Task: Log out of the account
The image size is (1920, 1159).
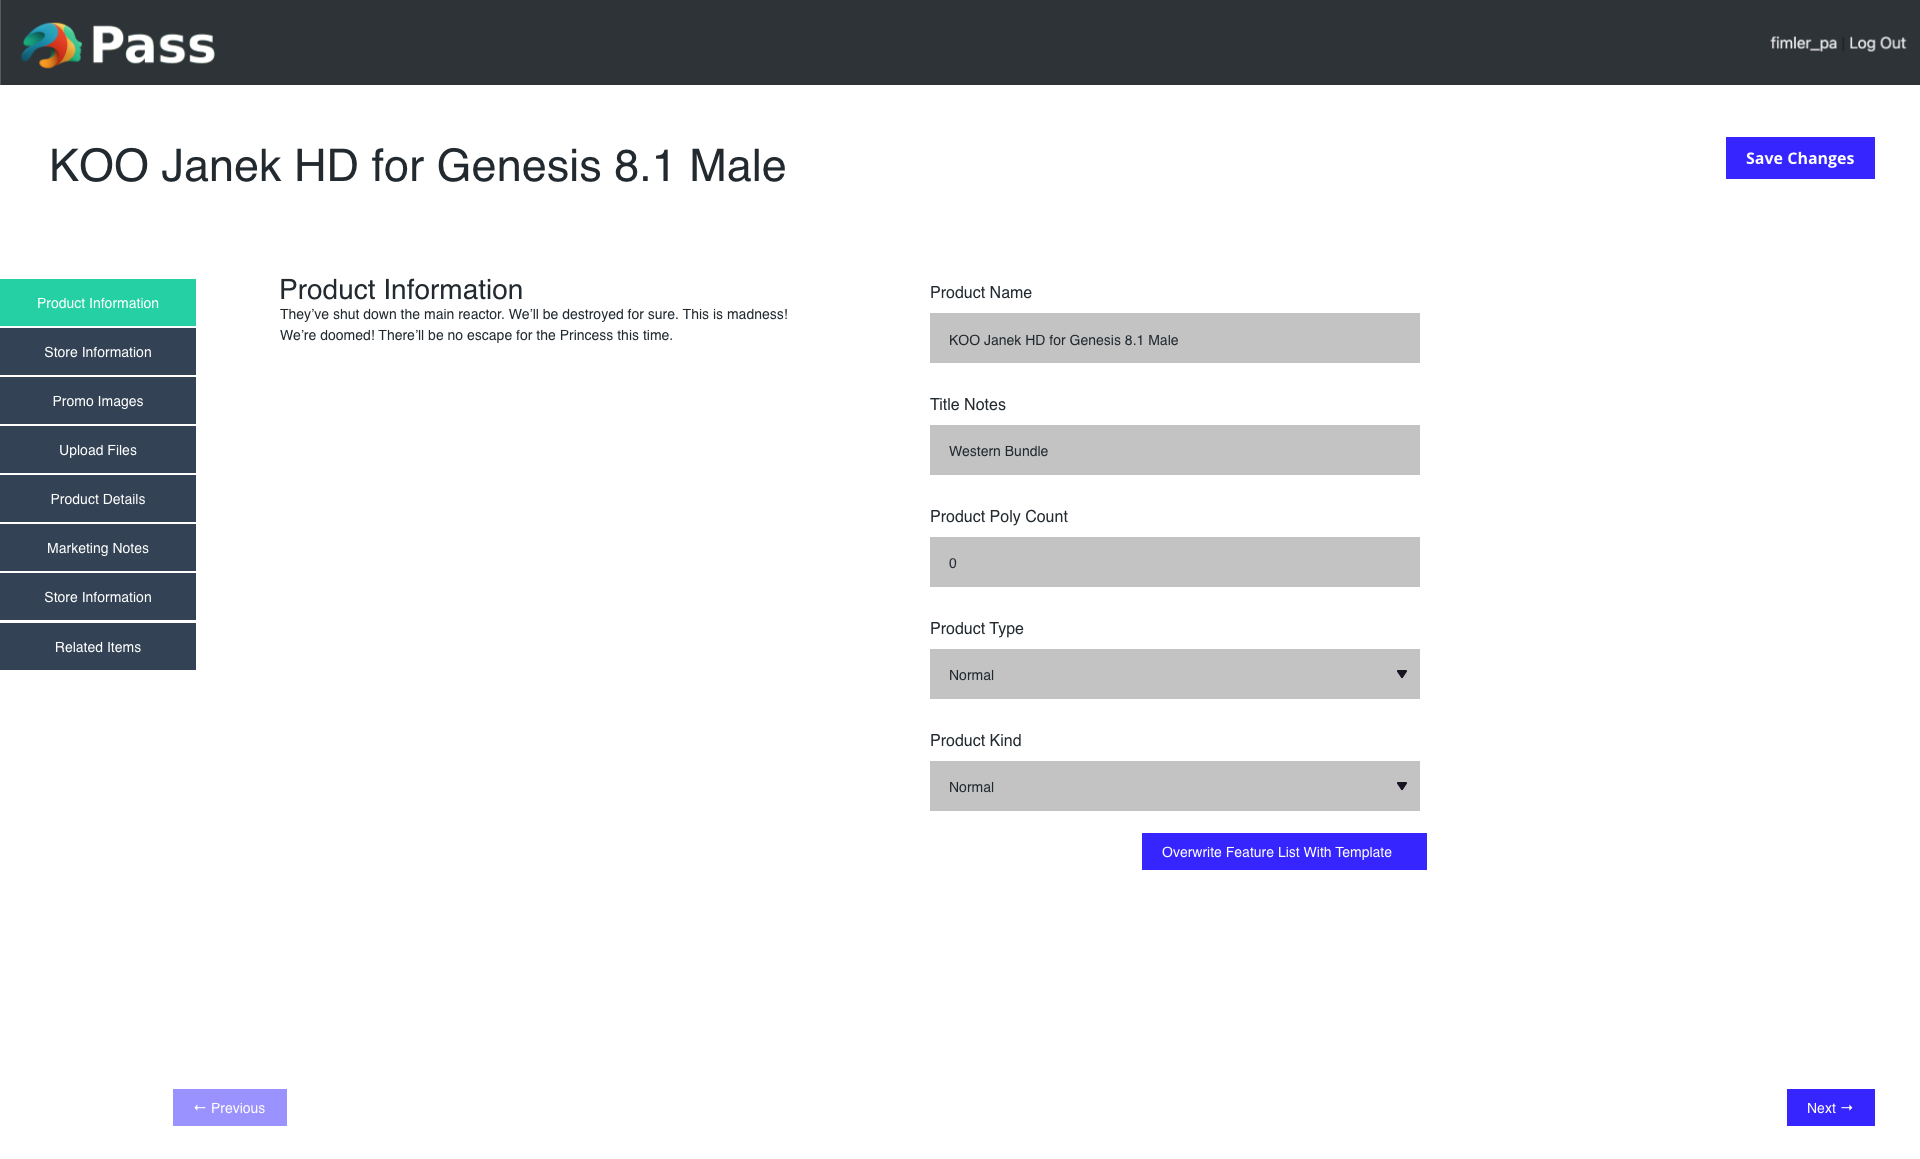Action: 1877,43
